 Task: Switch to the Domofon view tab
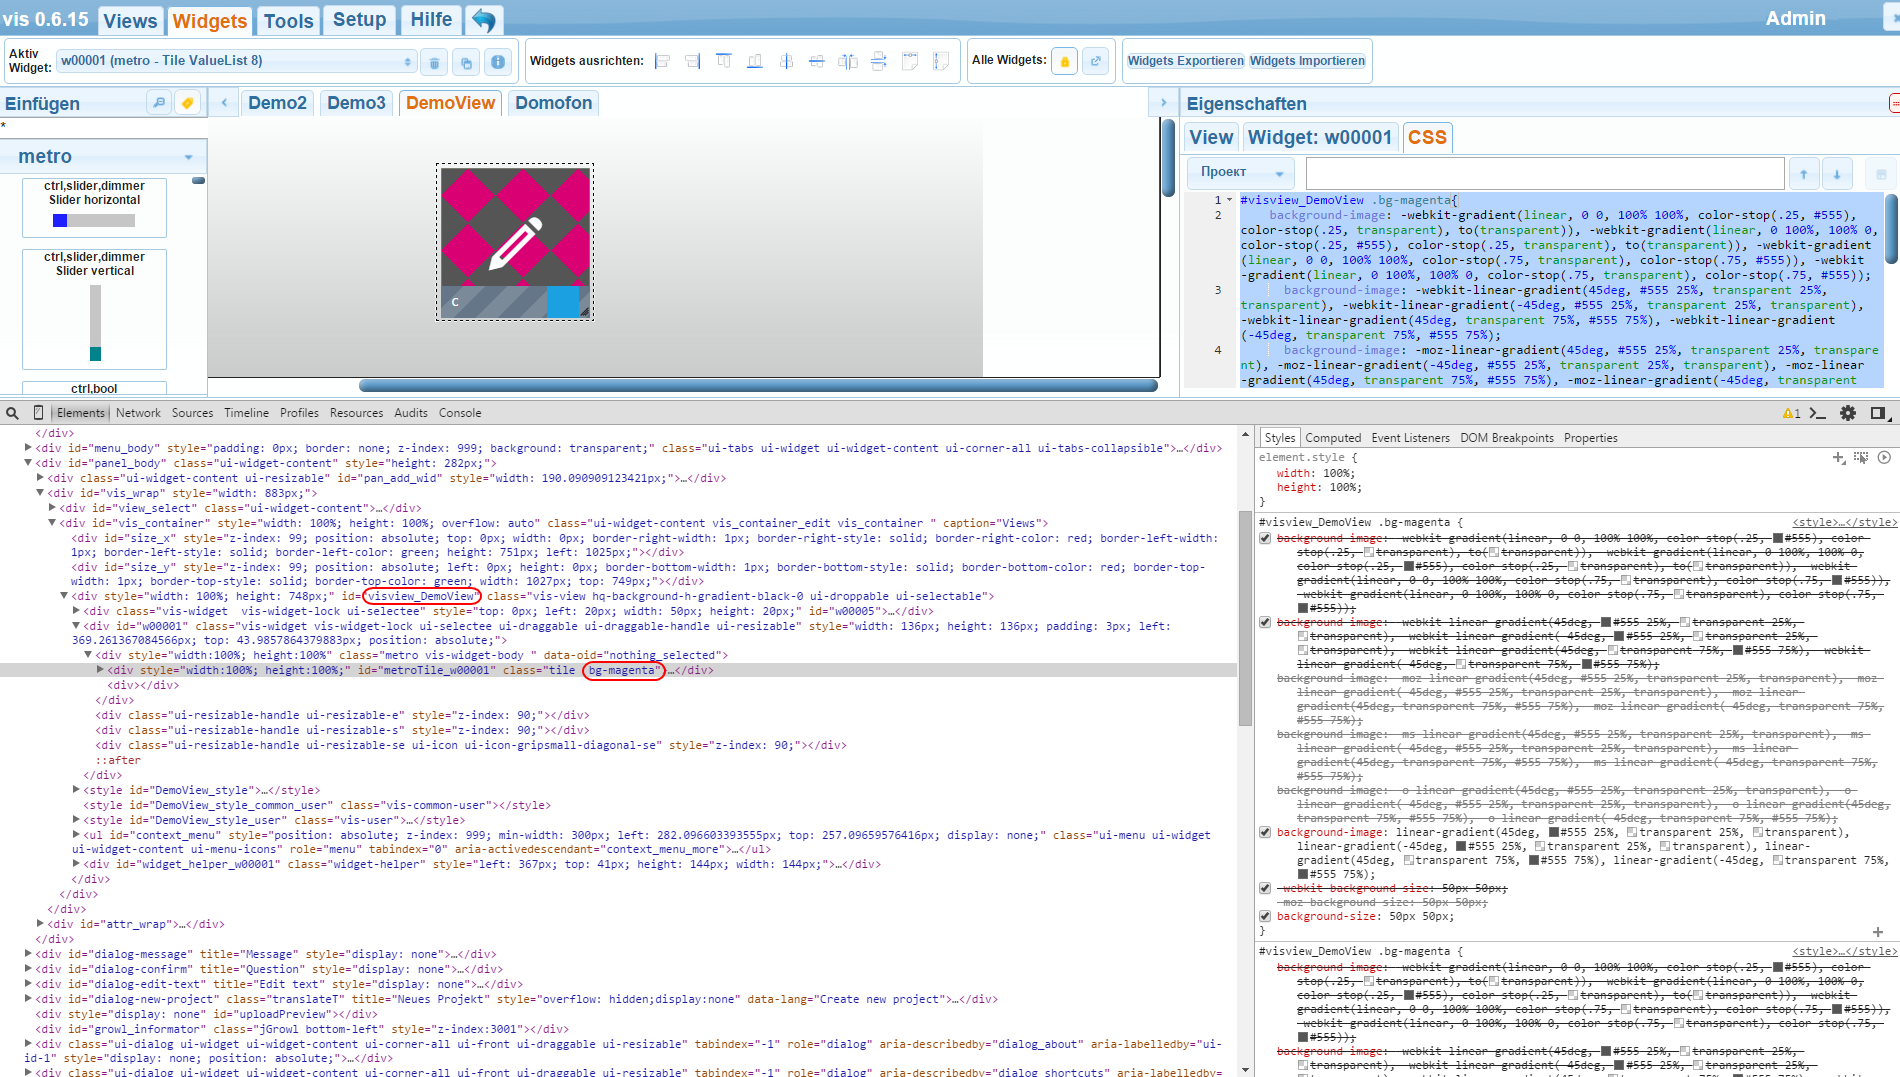coord(554,103)
